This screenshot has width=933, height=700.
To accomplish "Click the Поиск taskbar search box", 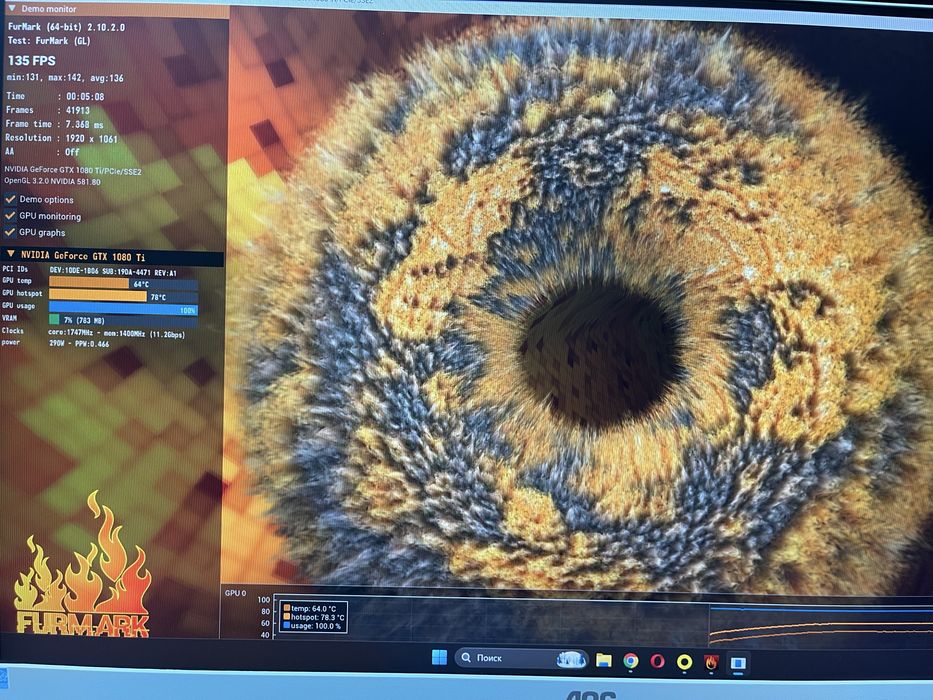I will tap(521, 658).
